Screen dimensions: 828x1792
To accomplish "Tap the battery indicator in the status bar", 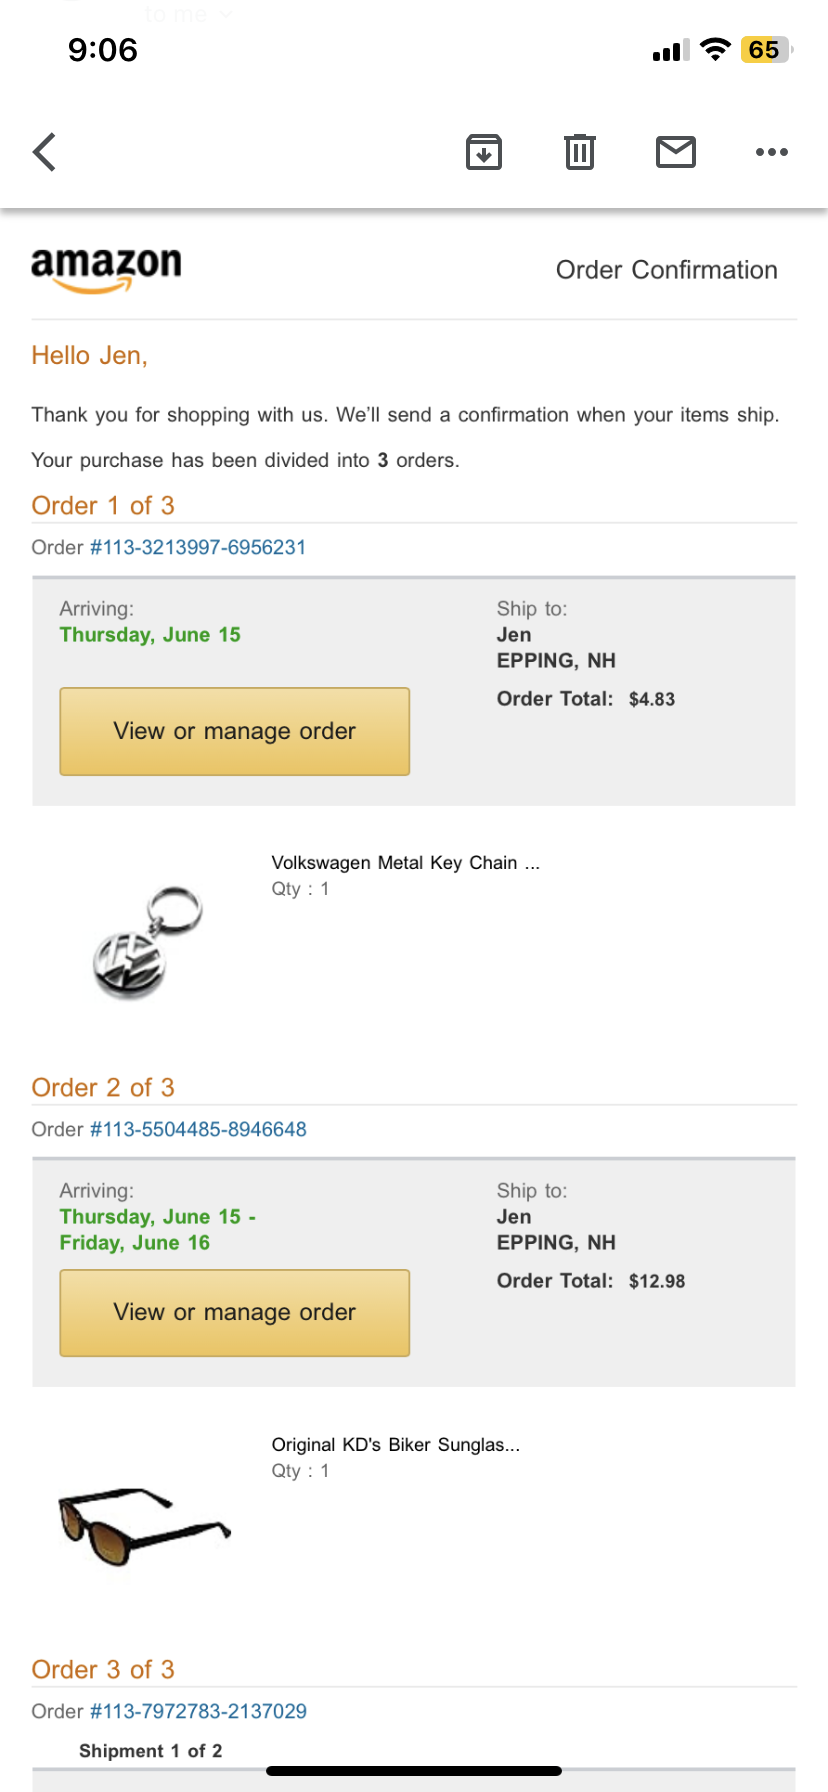I will coord(765,50).
